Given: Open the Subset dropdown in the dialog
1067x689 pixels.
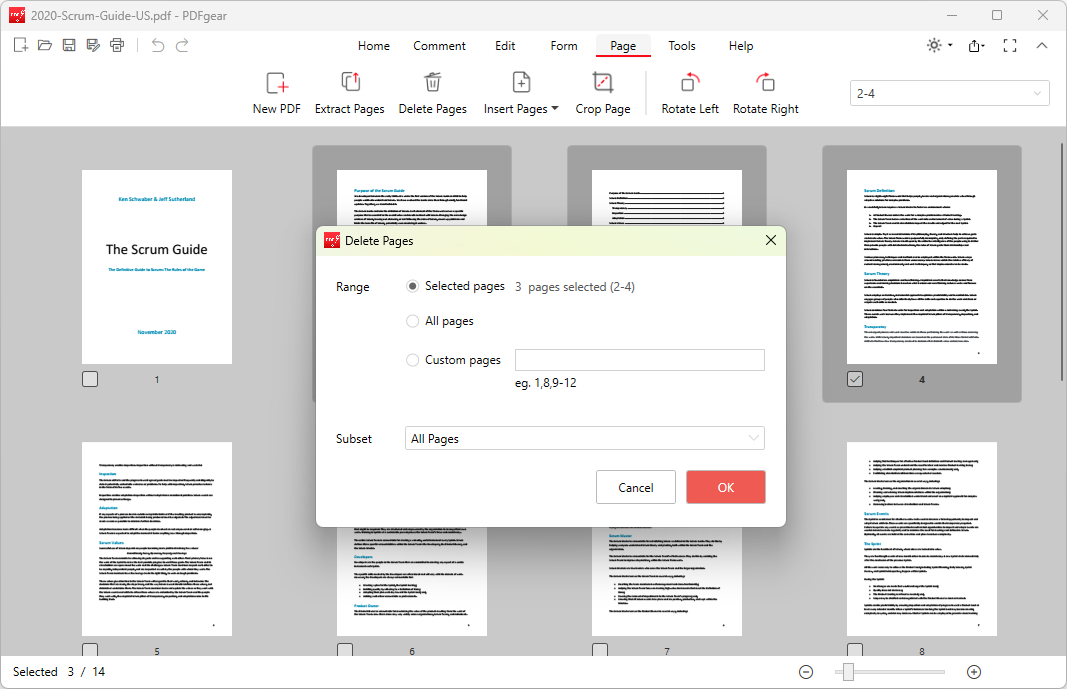Looking at the screenshot, I should (584, 438).
